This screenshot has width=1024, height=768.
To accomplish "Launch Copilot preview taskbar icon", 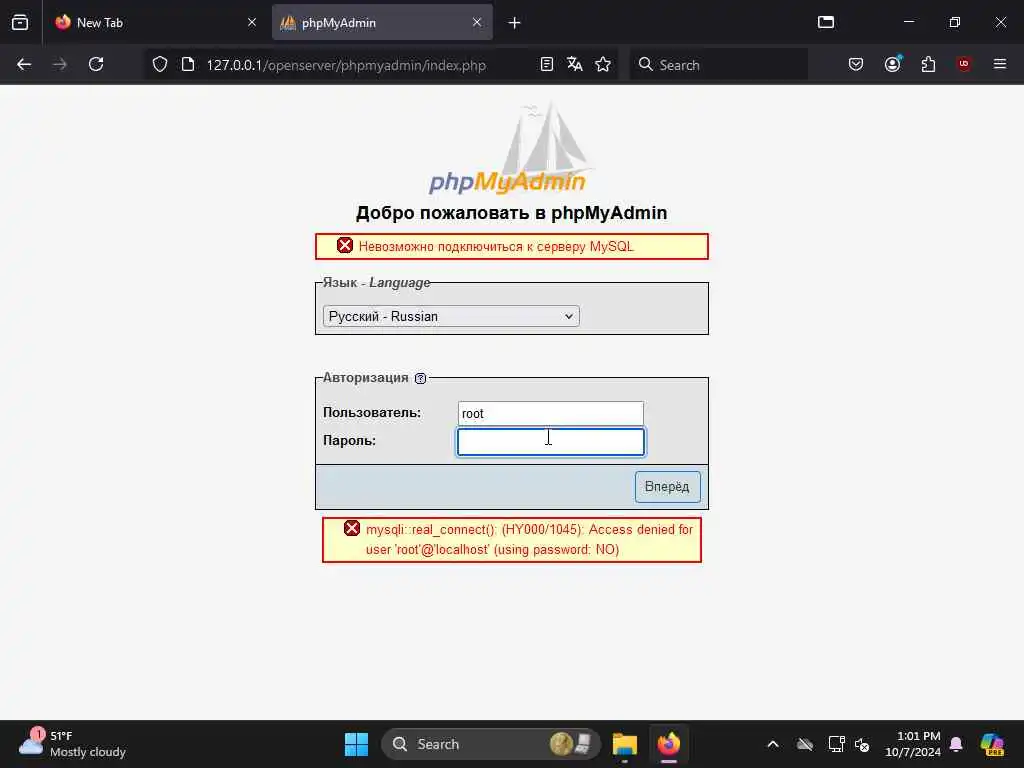I will tap(993, 744).
